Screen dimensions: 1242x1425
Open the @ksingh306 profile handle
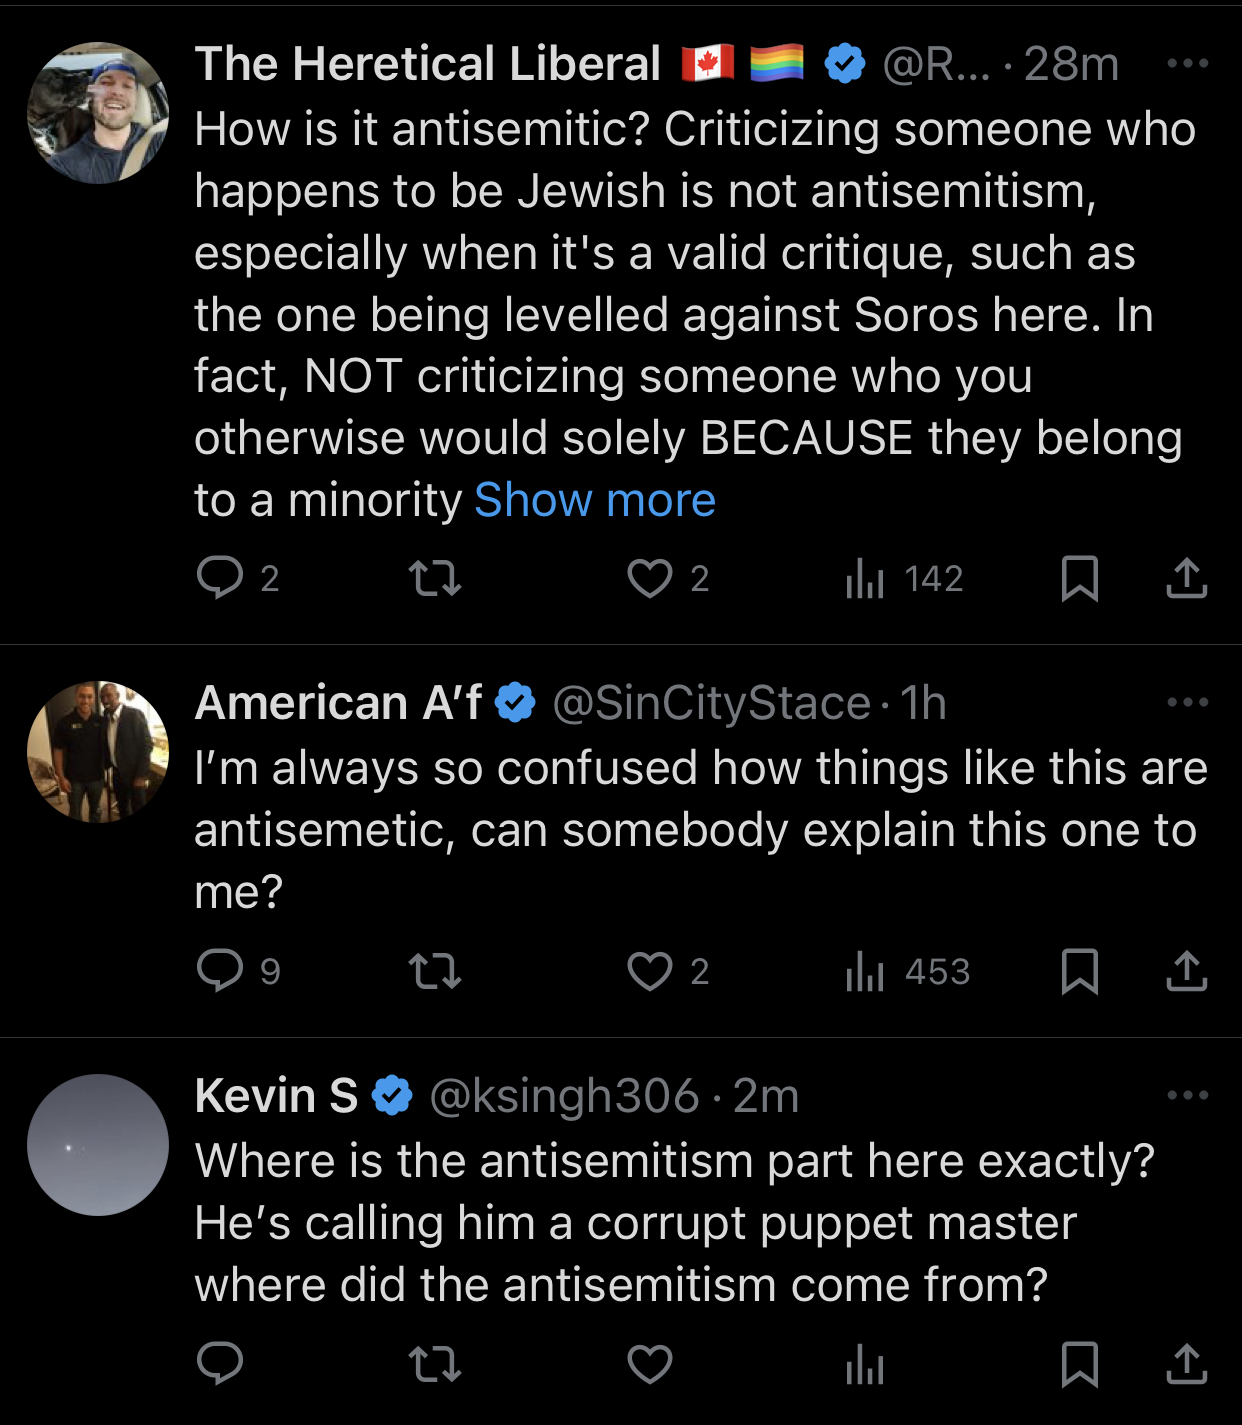pos(564,1096)
